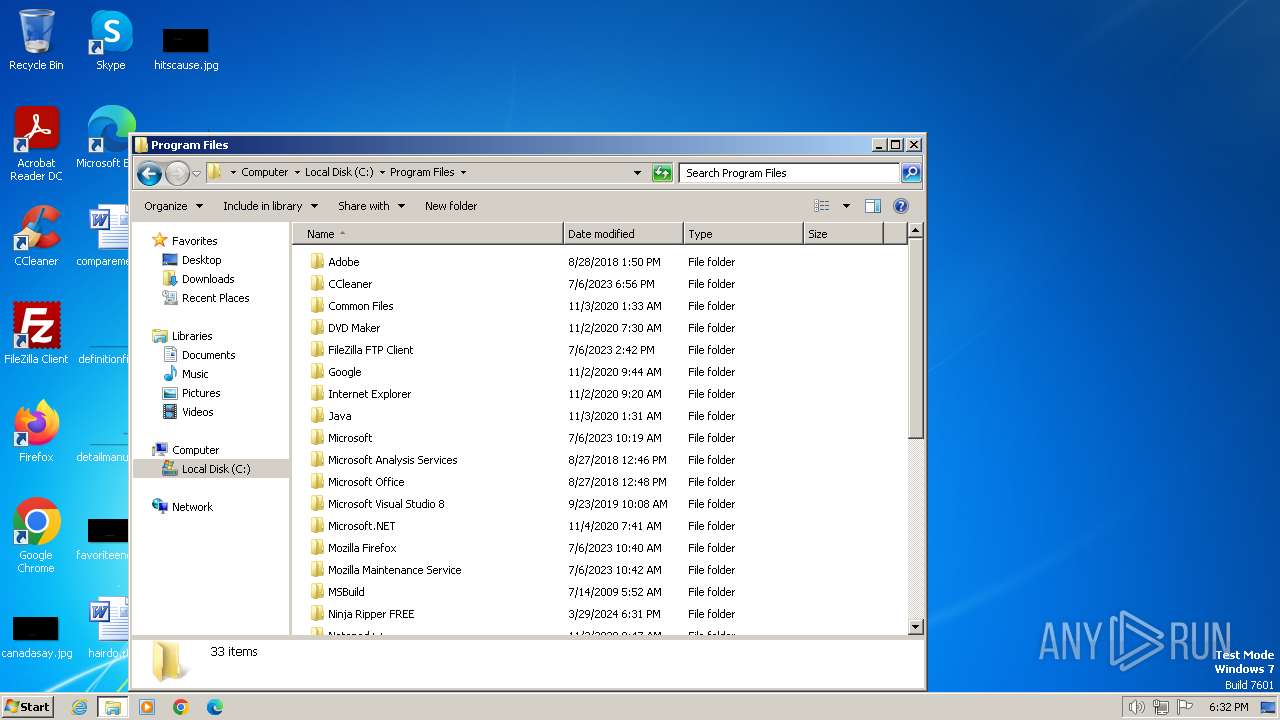Open the Organize menu
Viewport: 1280px width, 720px height.
coord(173,206)
